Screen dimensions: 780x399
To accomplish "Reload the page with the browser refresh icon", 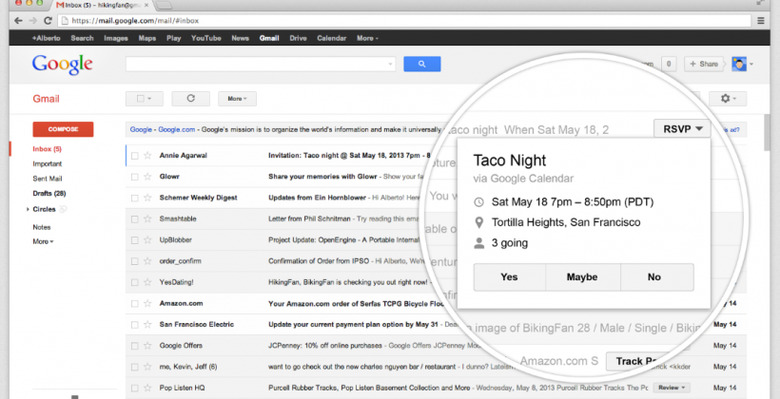I will point(48,21).
